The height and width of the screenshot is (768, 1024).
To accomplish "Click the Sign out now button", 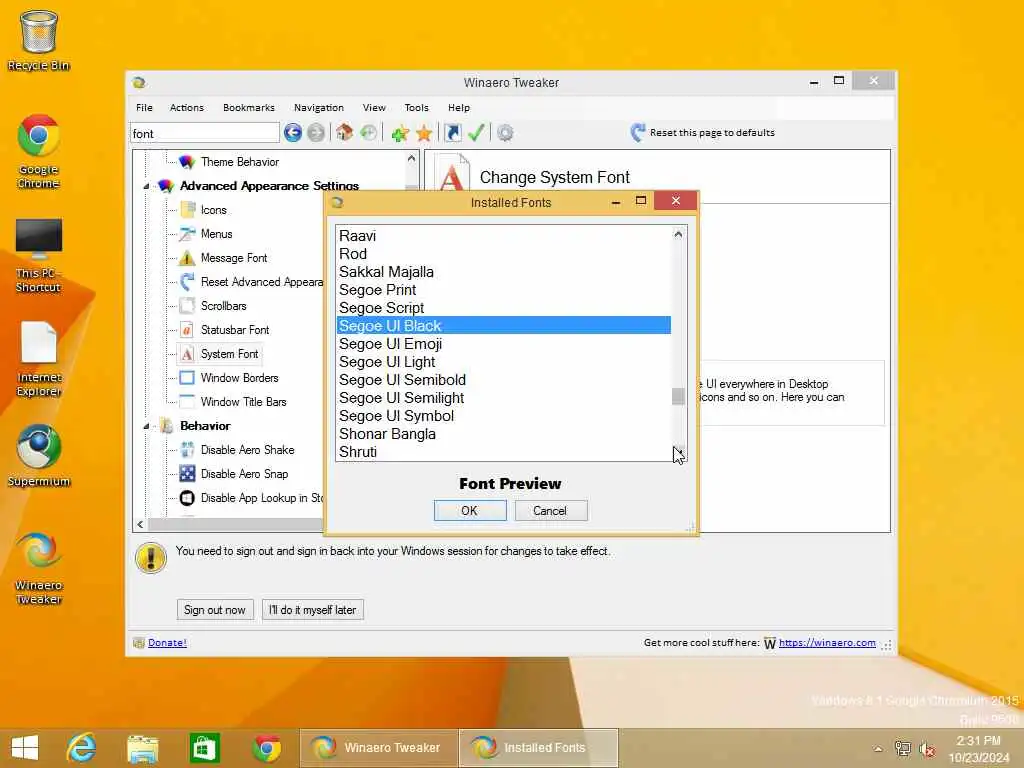I will 215,610.
